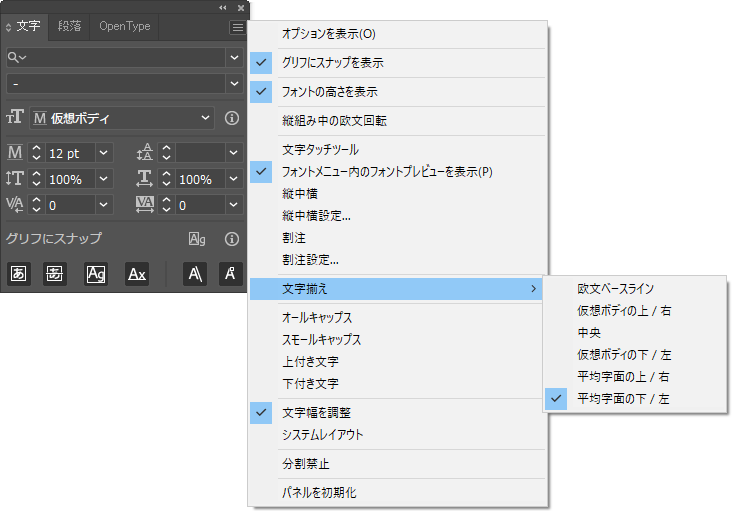The height and width of the screenshot is (511, 732).
Task: Open the font size 12 pt dropdown
Action: pyautogui.click(x=105, y=153)
